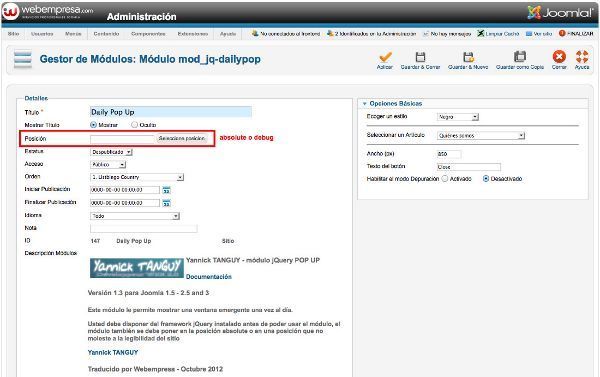Click the Nota input field
600x377 pixels.
point(144,228)
